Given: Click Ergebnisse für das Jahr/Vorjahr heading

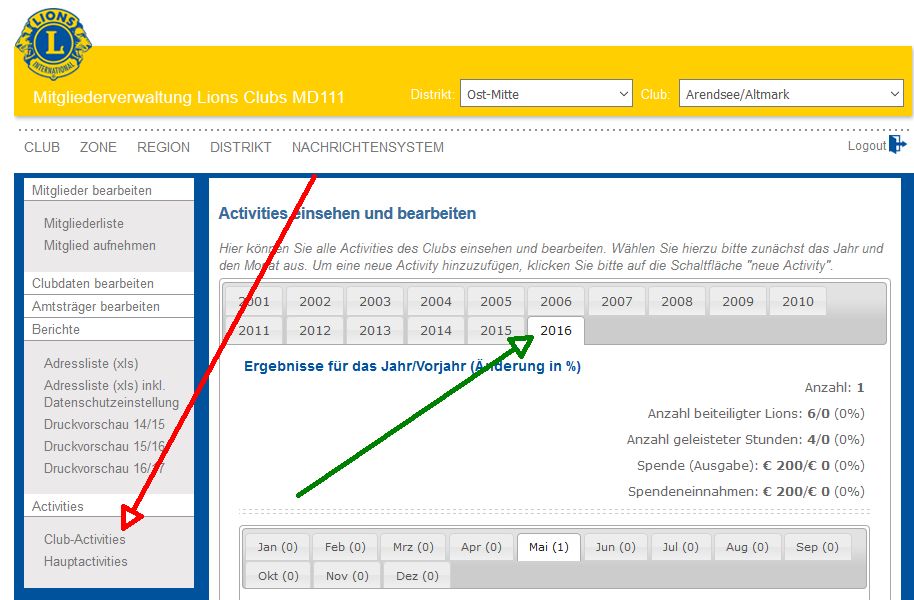Looking at the screenshot, I should pos(412,366).
